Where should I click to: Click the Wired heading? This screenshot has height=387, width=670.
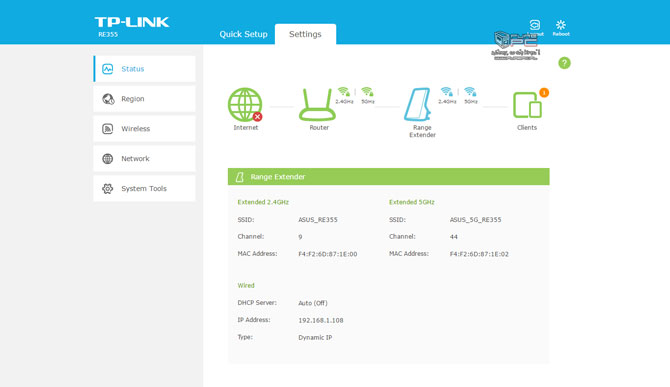(246, 285)
